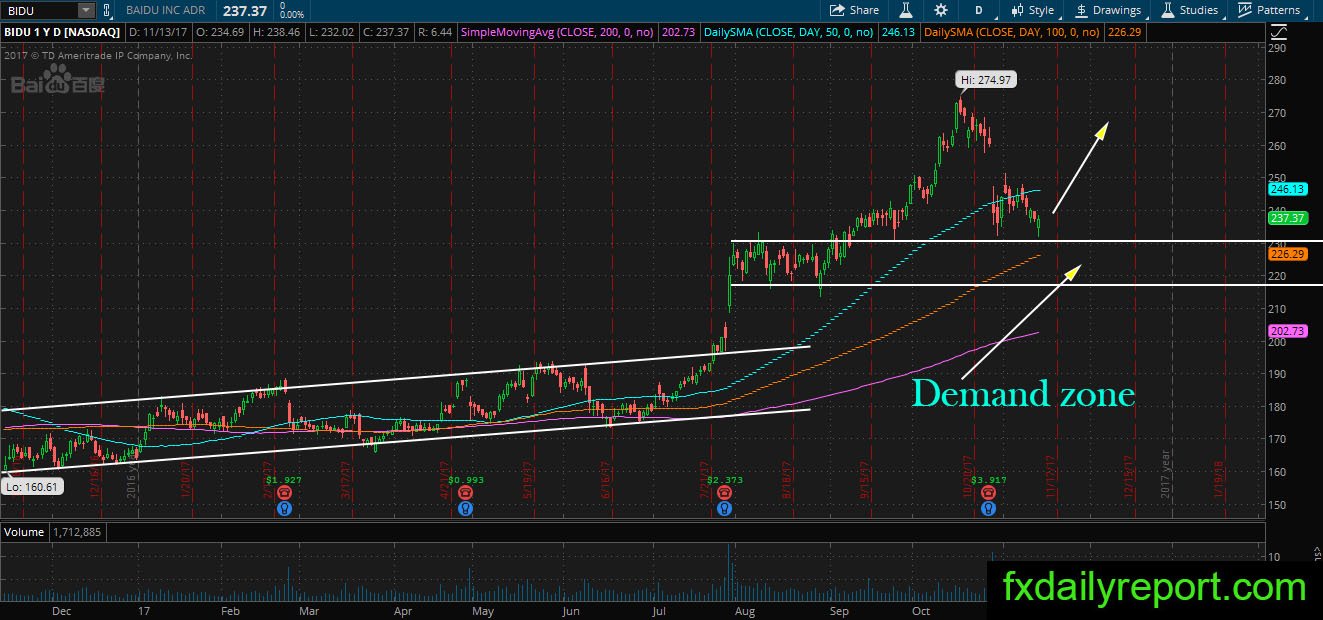Click the blue lightbulb icon under $3.917
The height and width of the screenshot is (620, 1323).
(988, 508)
